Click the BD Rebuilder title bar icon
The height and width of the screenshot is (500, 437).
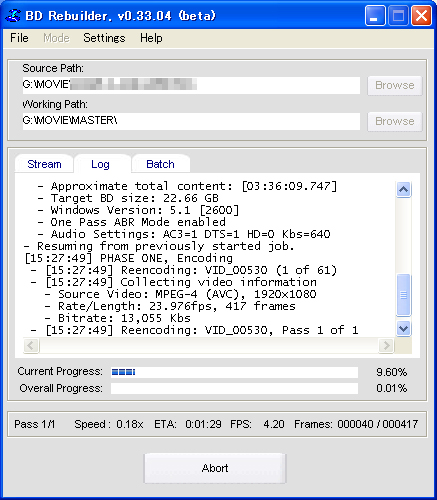click(x=13, y=15)
